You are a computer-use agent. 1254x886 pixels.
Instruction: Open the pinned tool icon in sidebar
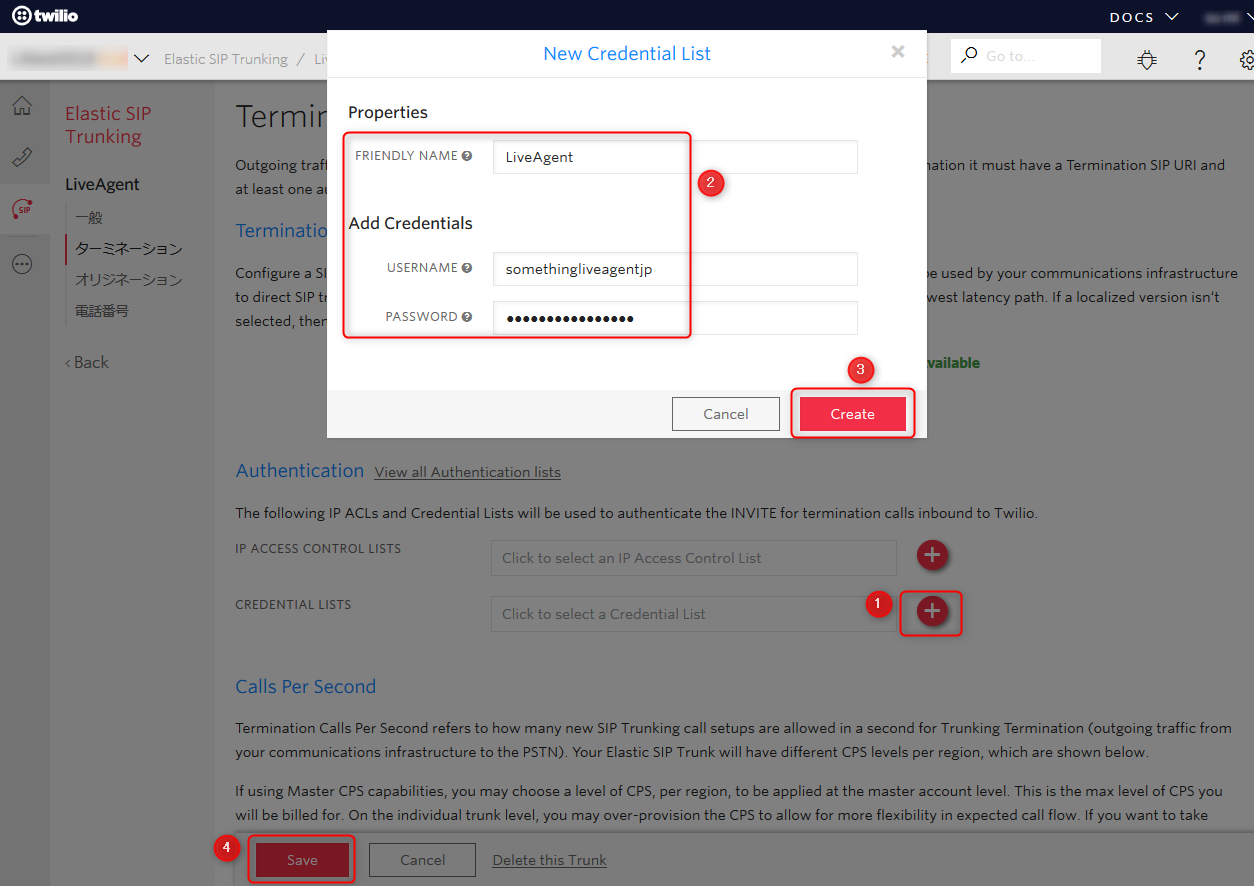pos(22,158)
